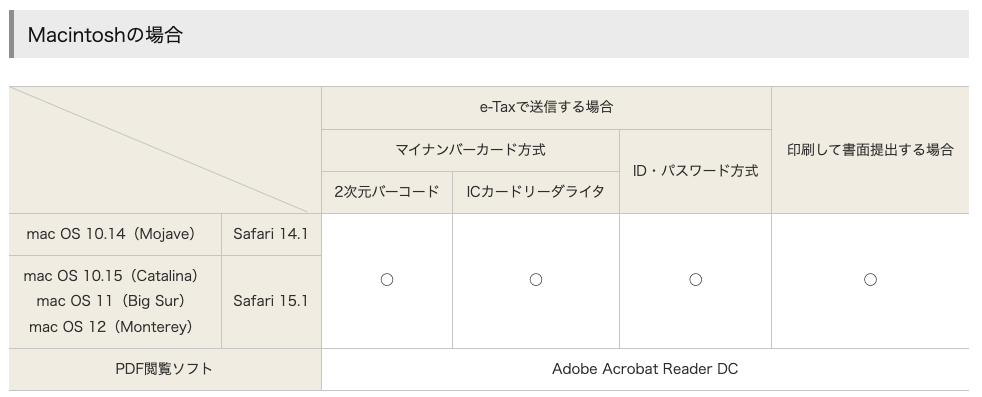Select the e-Taxで送信する場合 header cell
The width and height of the screenshot is (982, 397).
[x=546, y=108]
